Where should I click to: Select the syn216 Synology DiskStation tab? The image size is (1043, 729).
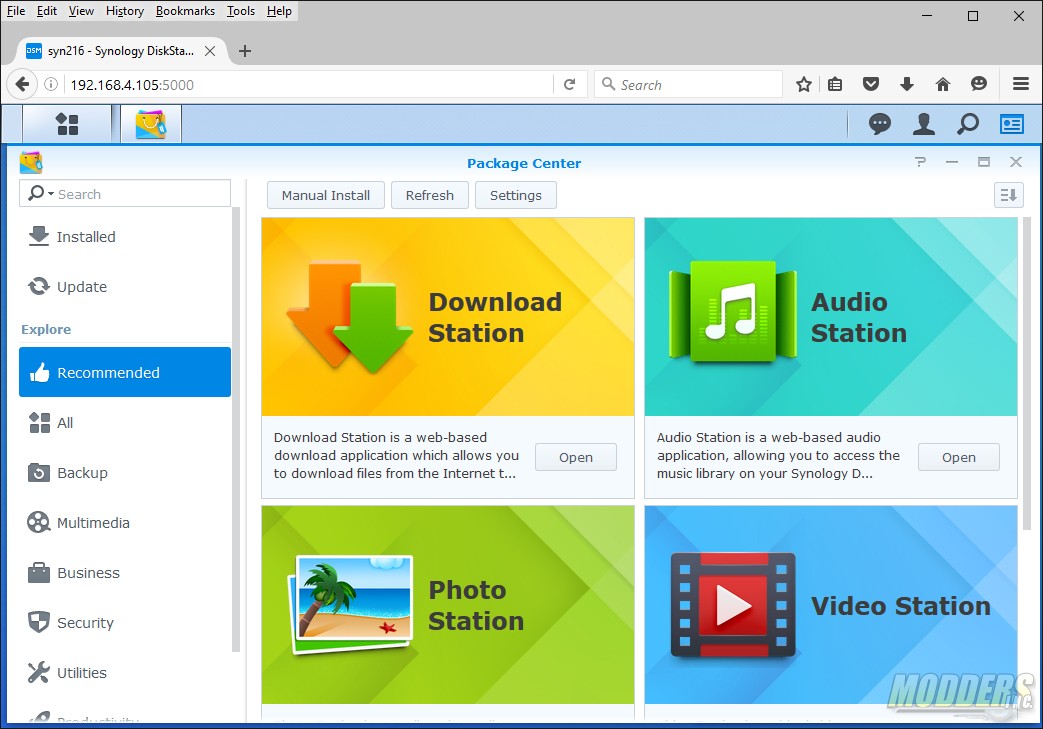tap(121, 51)
